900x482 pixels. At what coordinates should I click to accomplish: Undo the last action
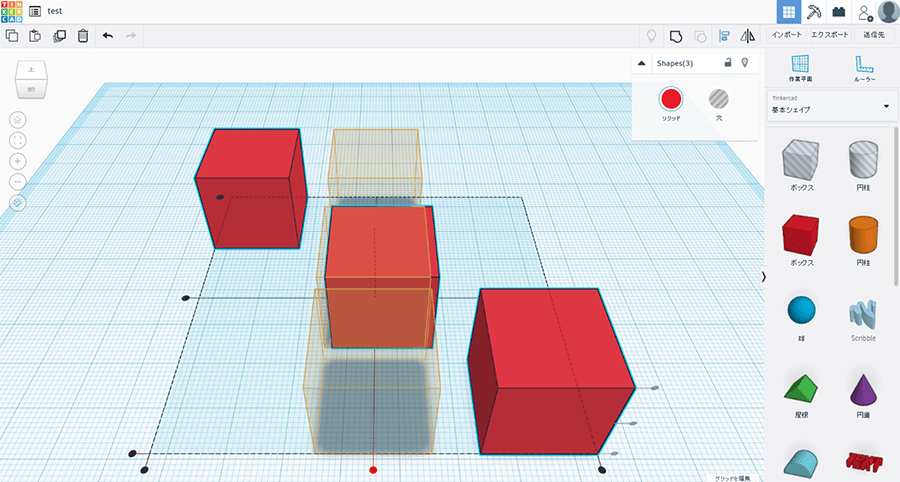108,36
